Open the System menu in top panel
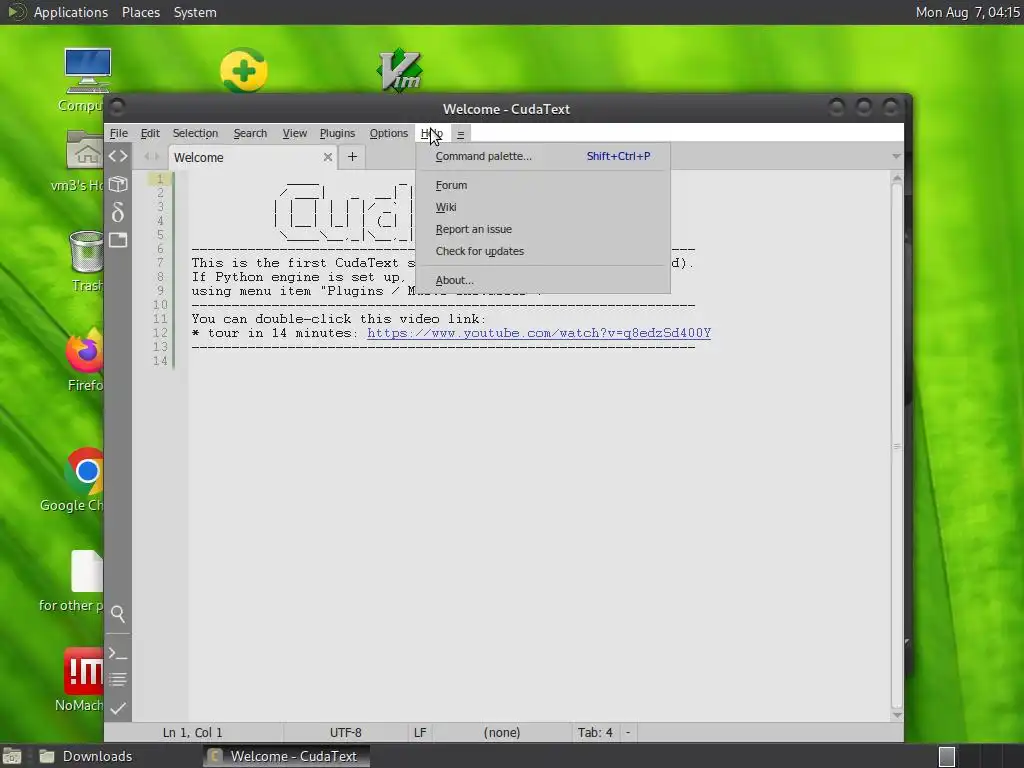This screenshot has width=1024, height=768. (195, 12)
